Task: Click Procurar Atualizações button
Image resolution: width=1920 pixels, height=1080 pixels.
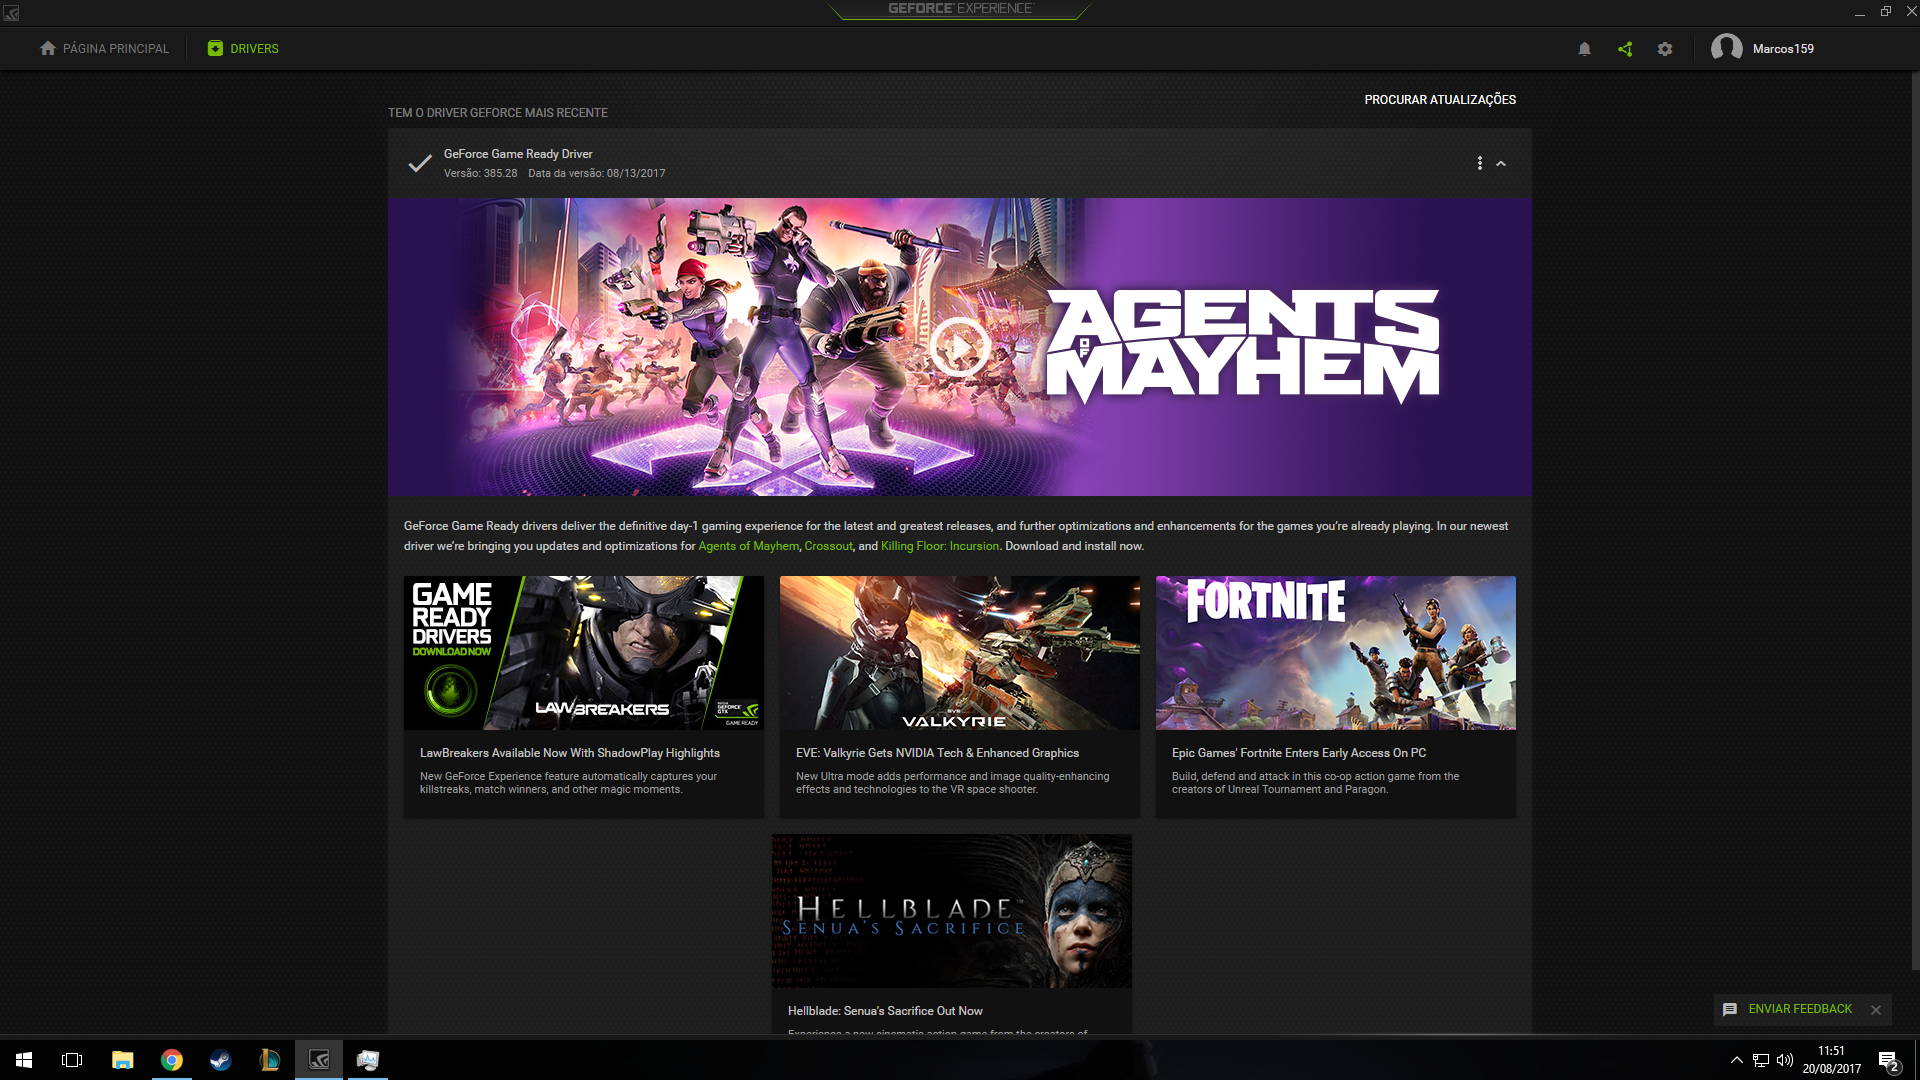Action: coord(1440,100)
